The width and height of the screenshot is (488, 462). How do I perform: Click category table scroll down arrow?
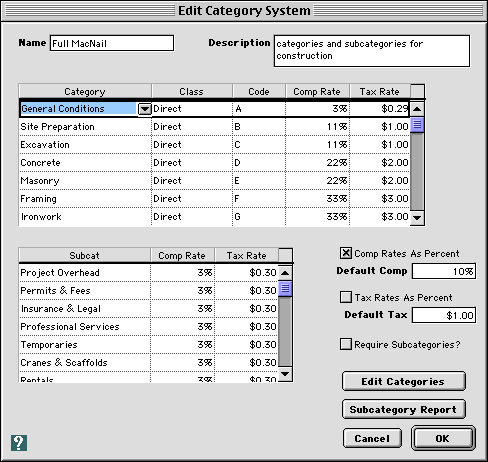[417, 218]
